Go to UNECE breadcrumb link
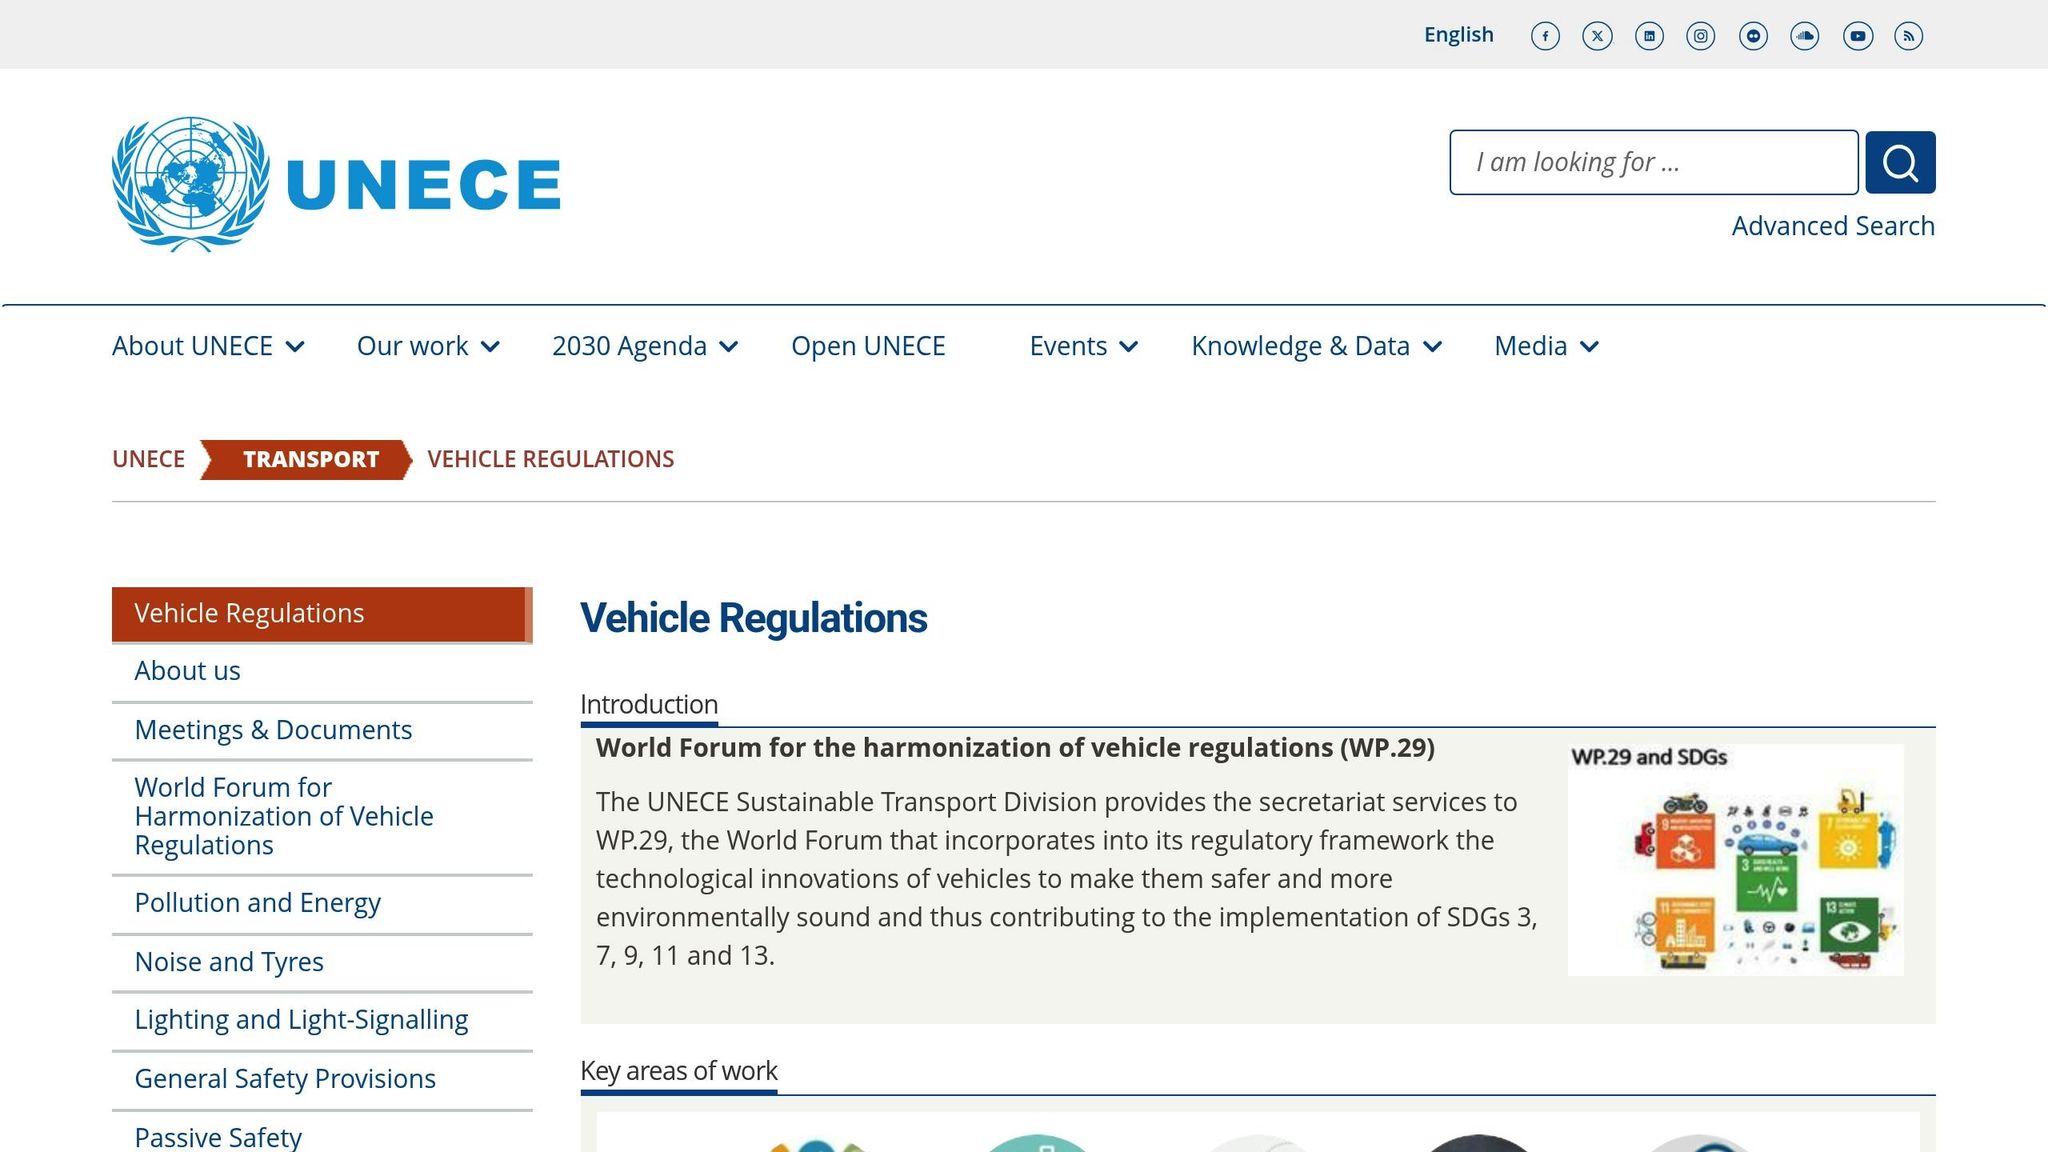Image resolution: width=2048 pixels, height=1152 pixels. (148, 459)
